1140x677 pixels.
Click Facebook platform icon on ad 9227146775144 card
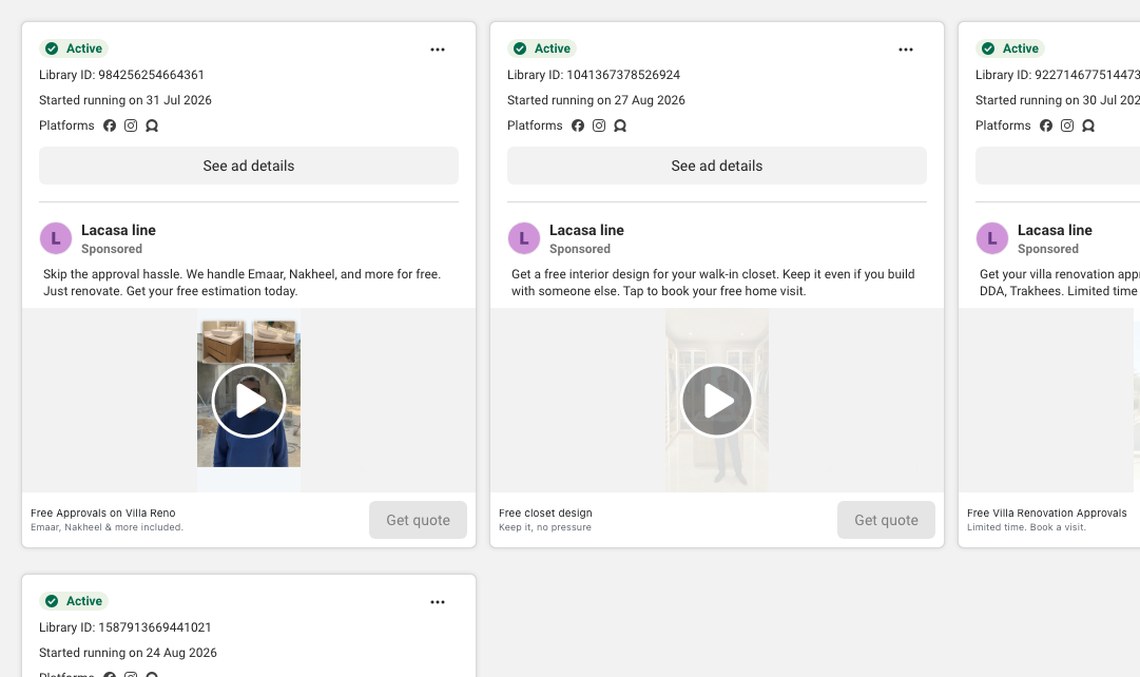tap(1046, 125)
